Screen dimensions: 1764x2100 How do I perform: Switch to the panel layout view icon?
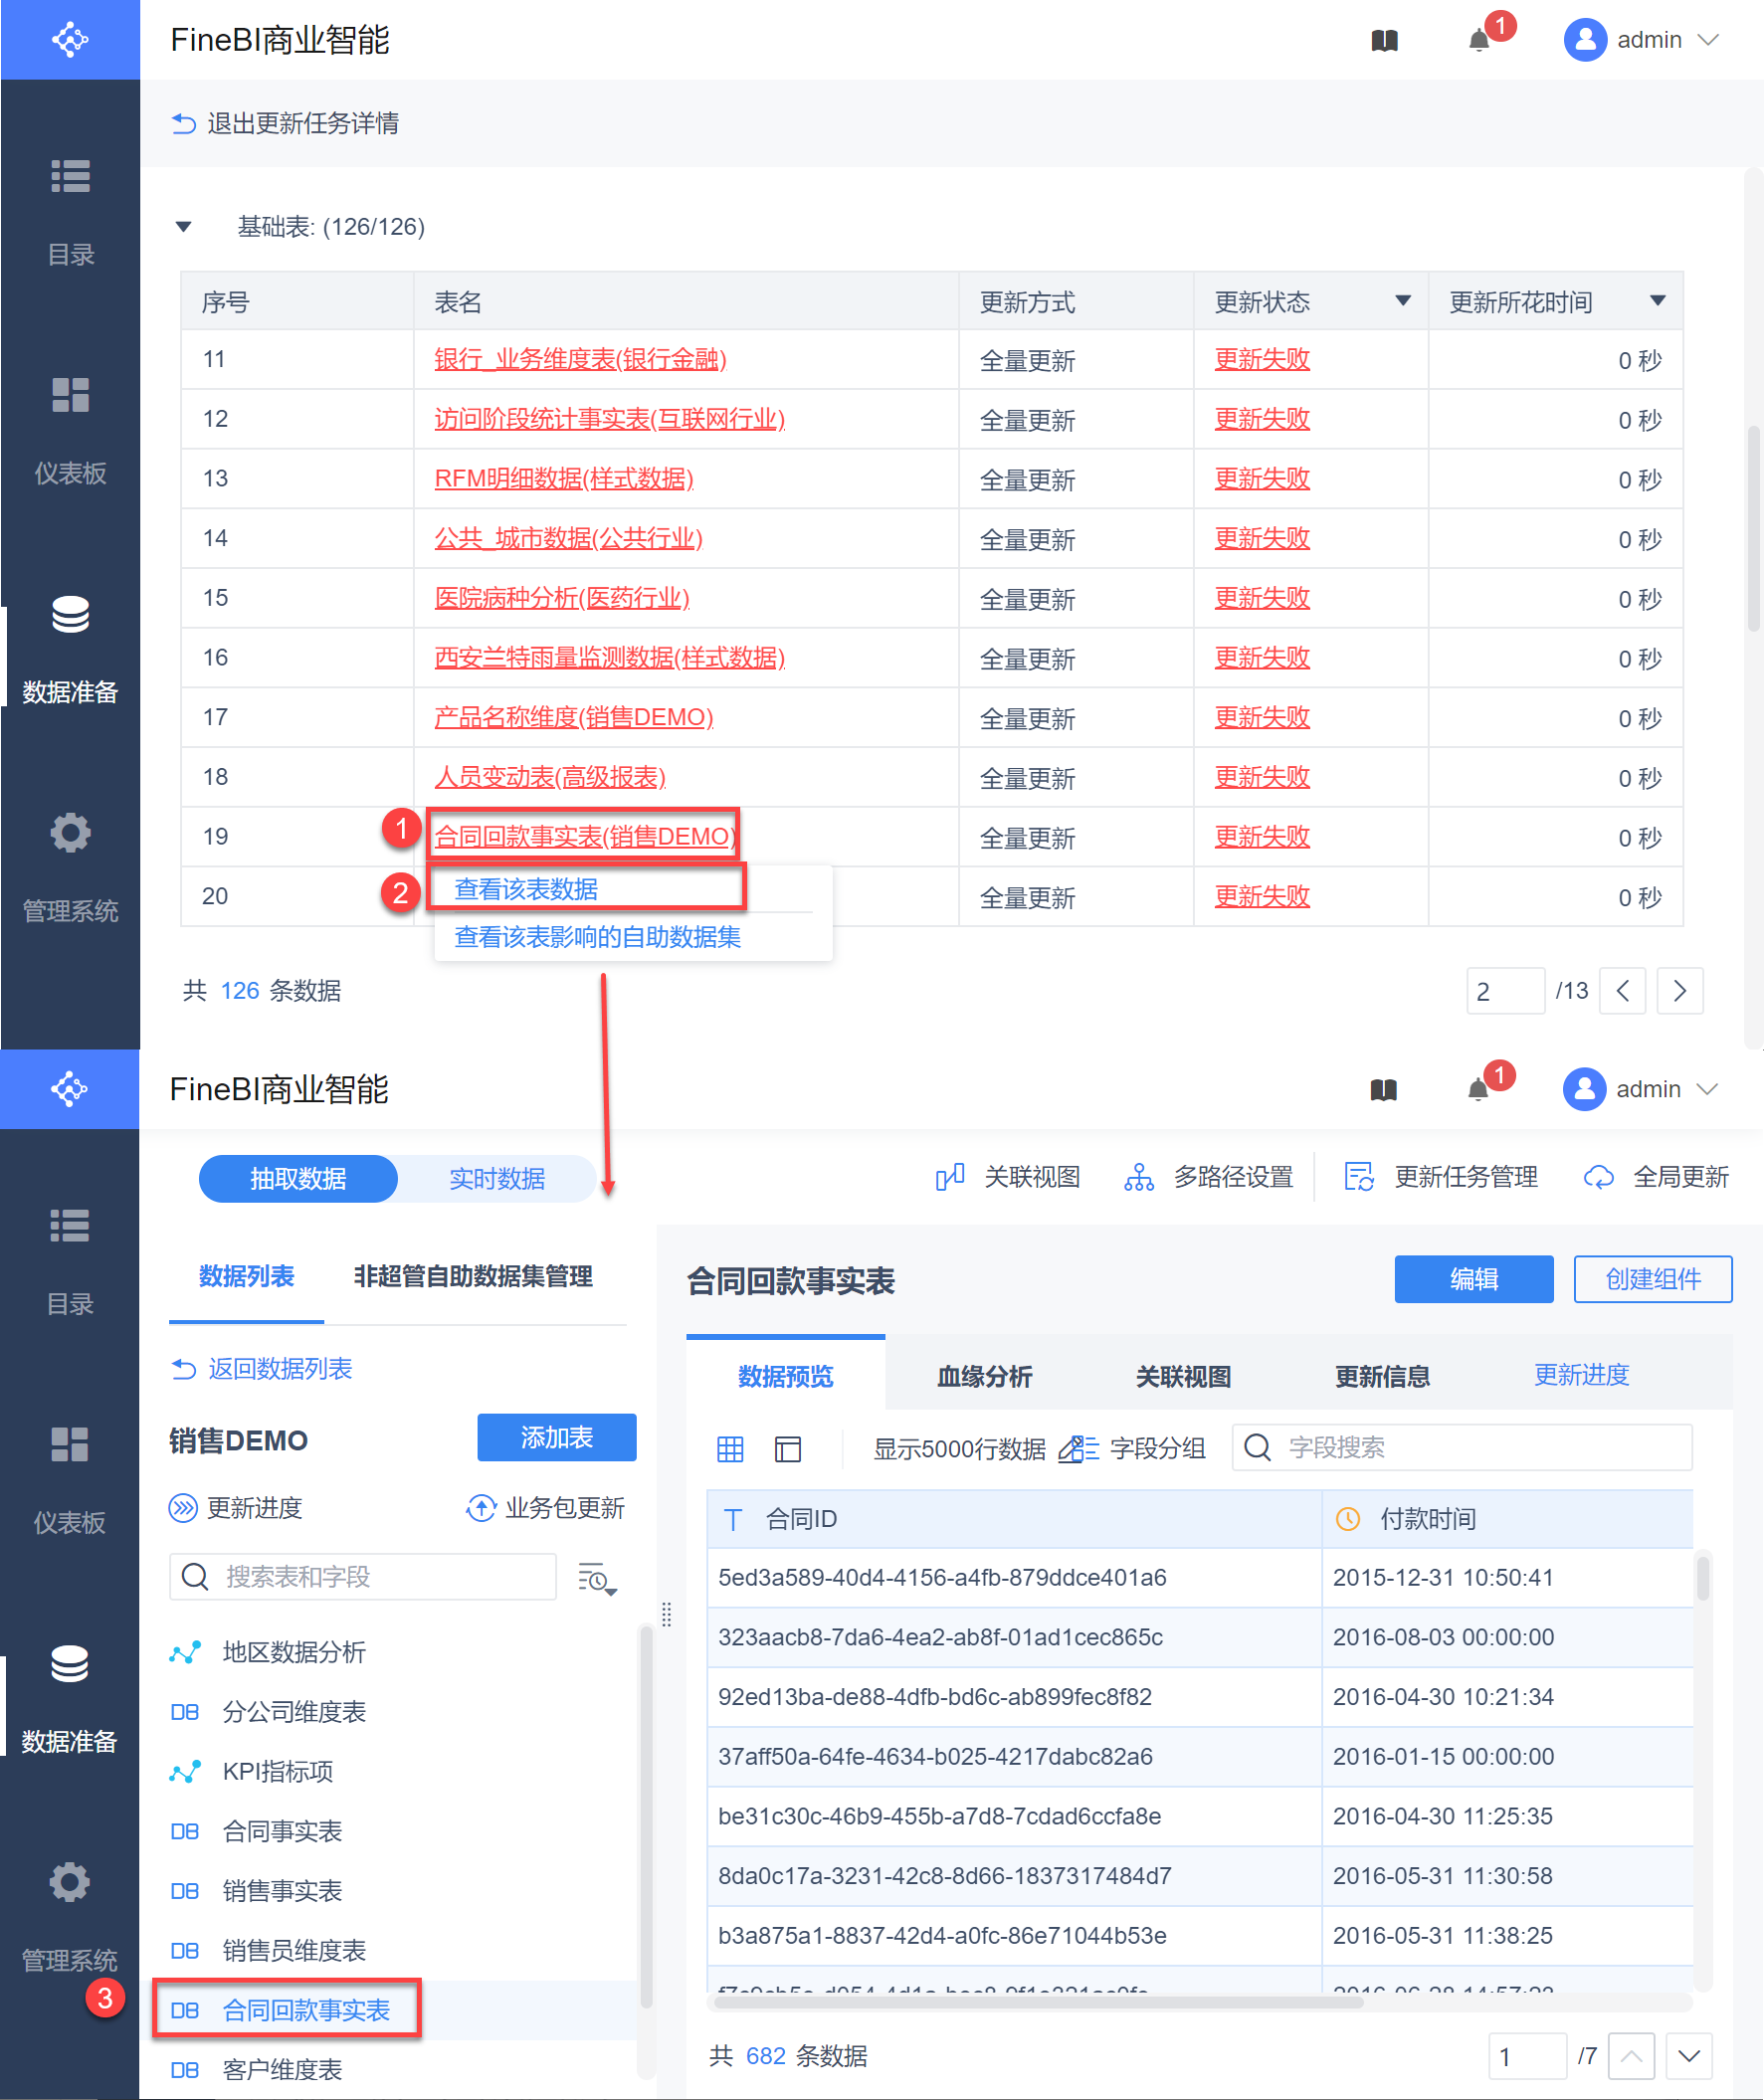pos(788,1448)
